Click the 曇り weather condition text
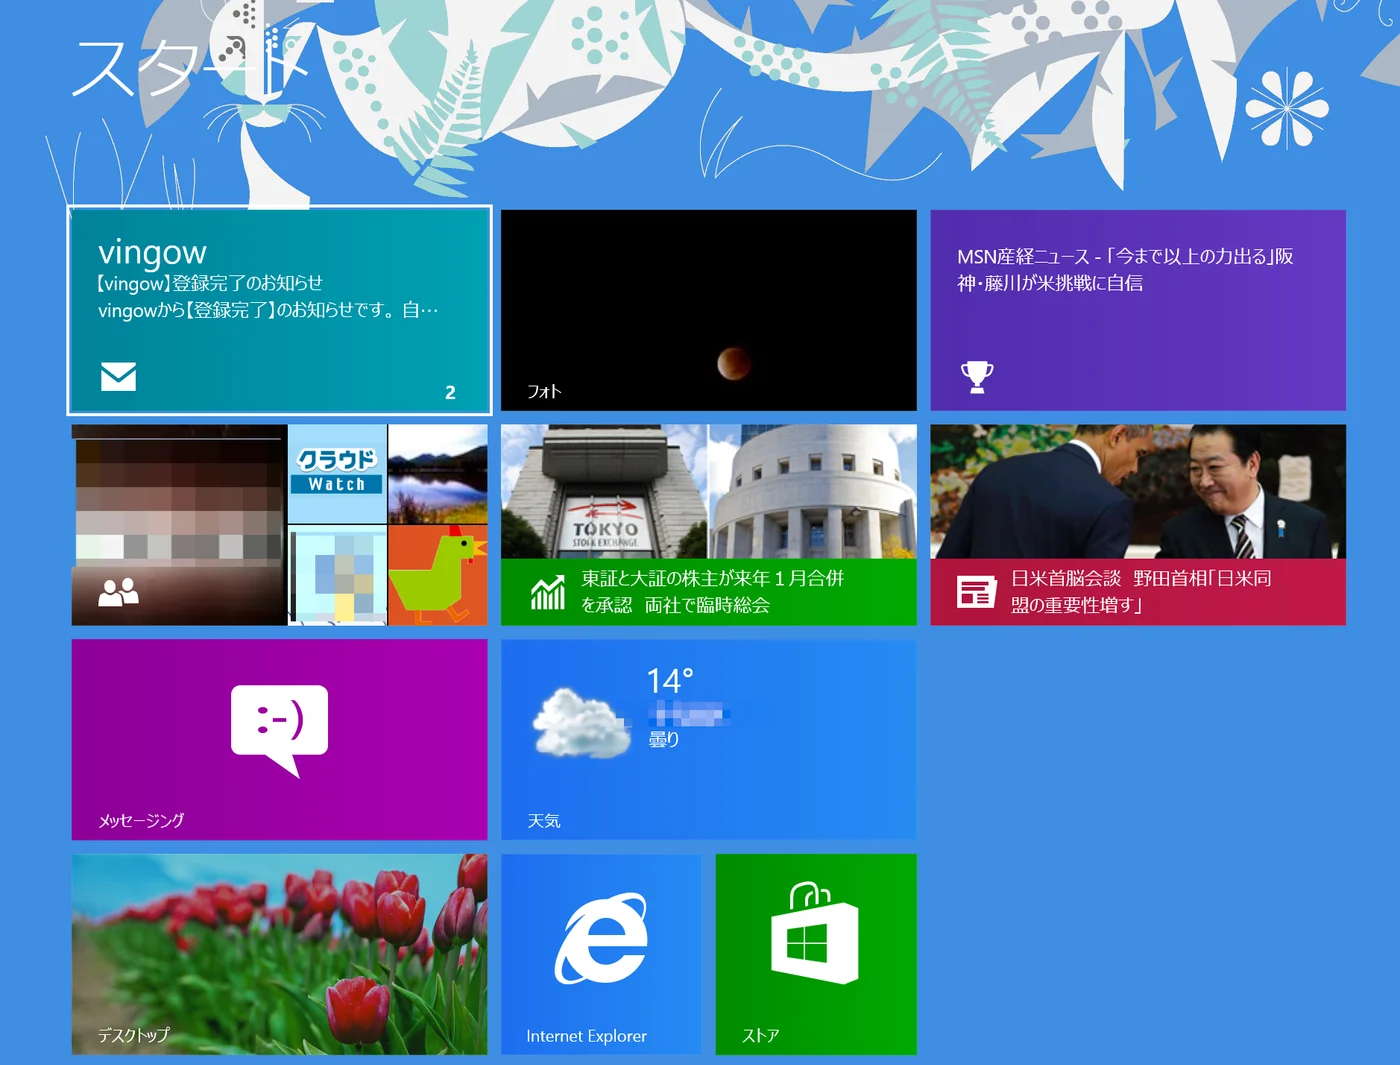 pyautogui.click(x=664, y=739)
